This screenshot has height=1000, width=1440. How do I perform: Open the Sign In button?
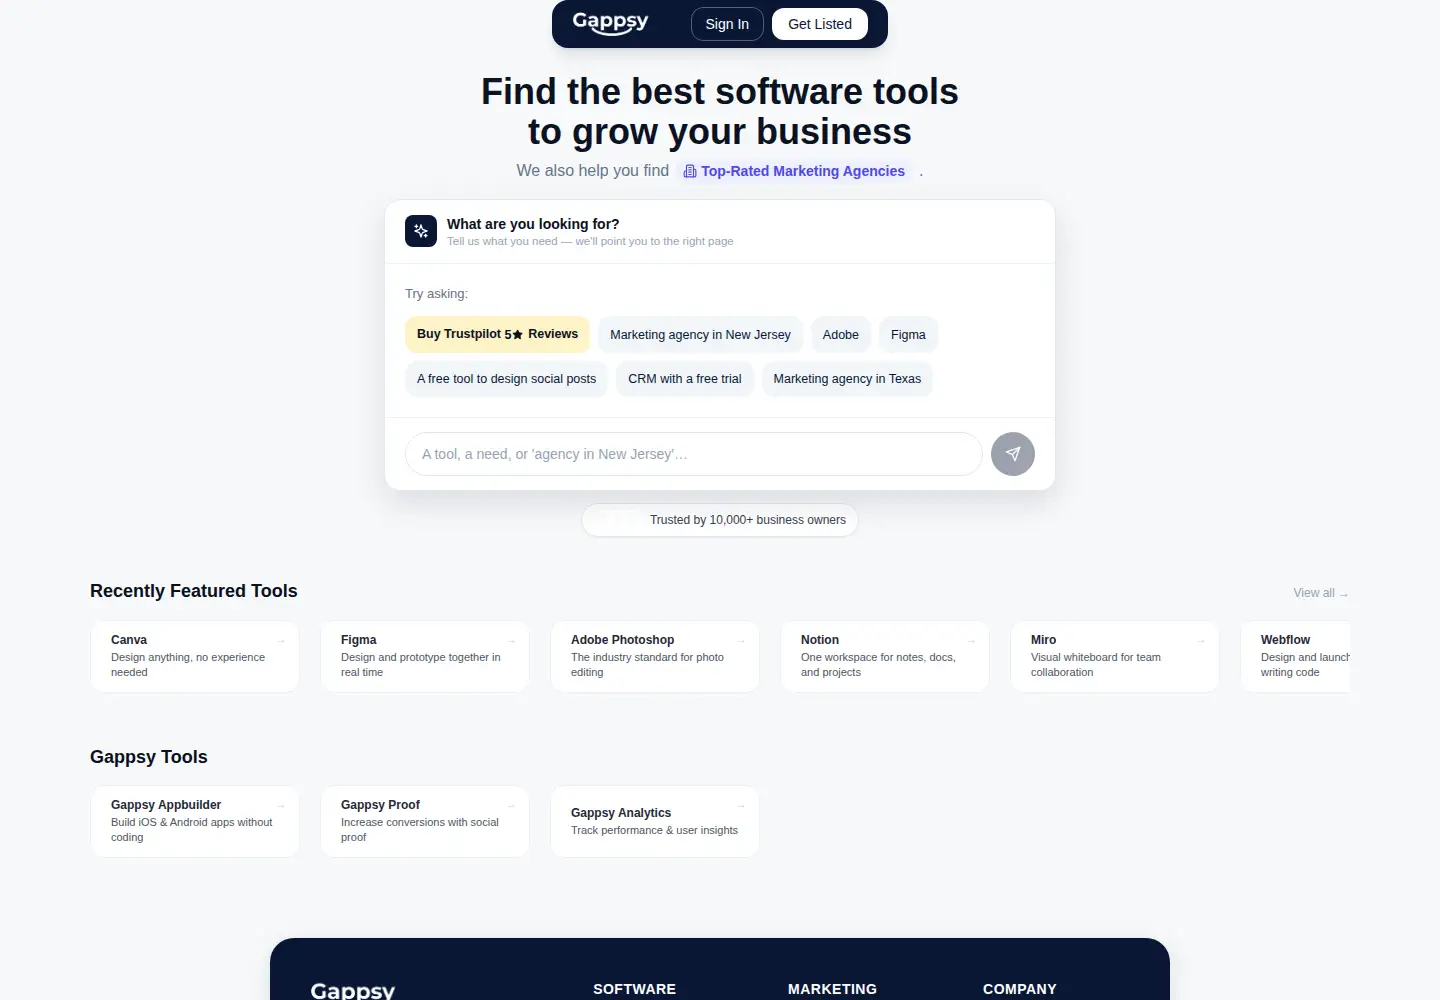(x=727, y=24)
